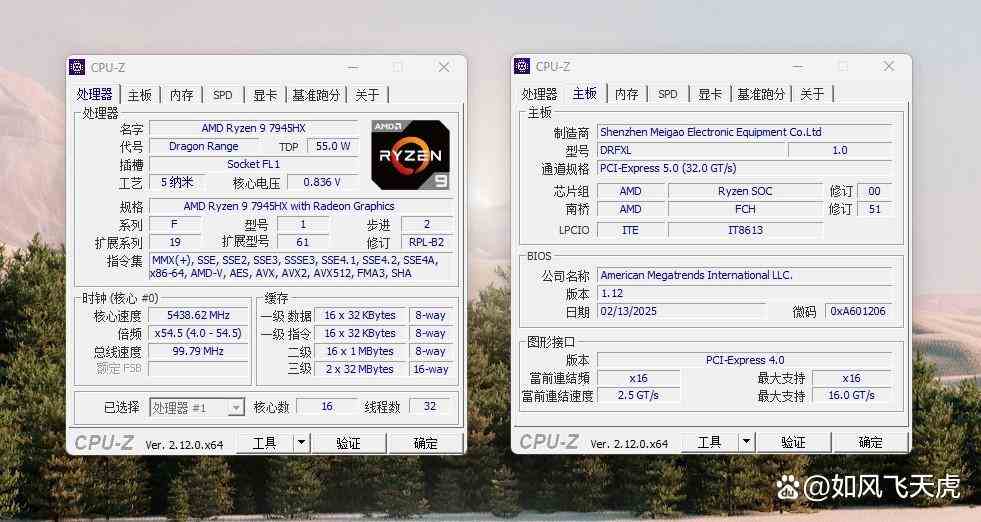Click the AMD Ryzen 9 logo image
The image size is (981, 522).
click(x=410, y=155)
